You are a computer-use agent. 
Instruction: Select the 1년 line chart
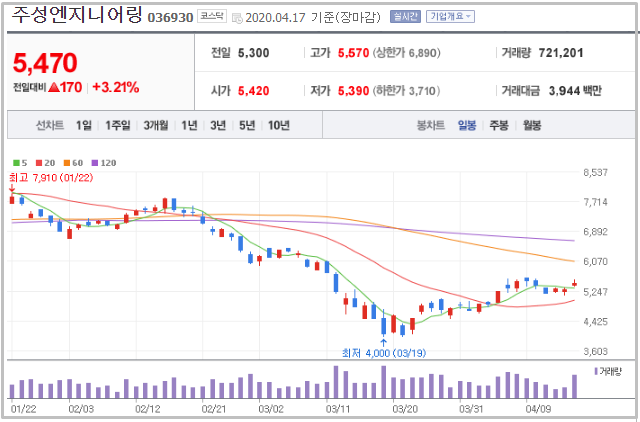189,125
